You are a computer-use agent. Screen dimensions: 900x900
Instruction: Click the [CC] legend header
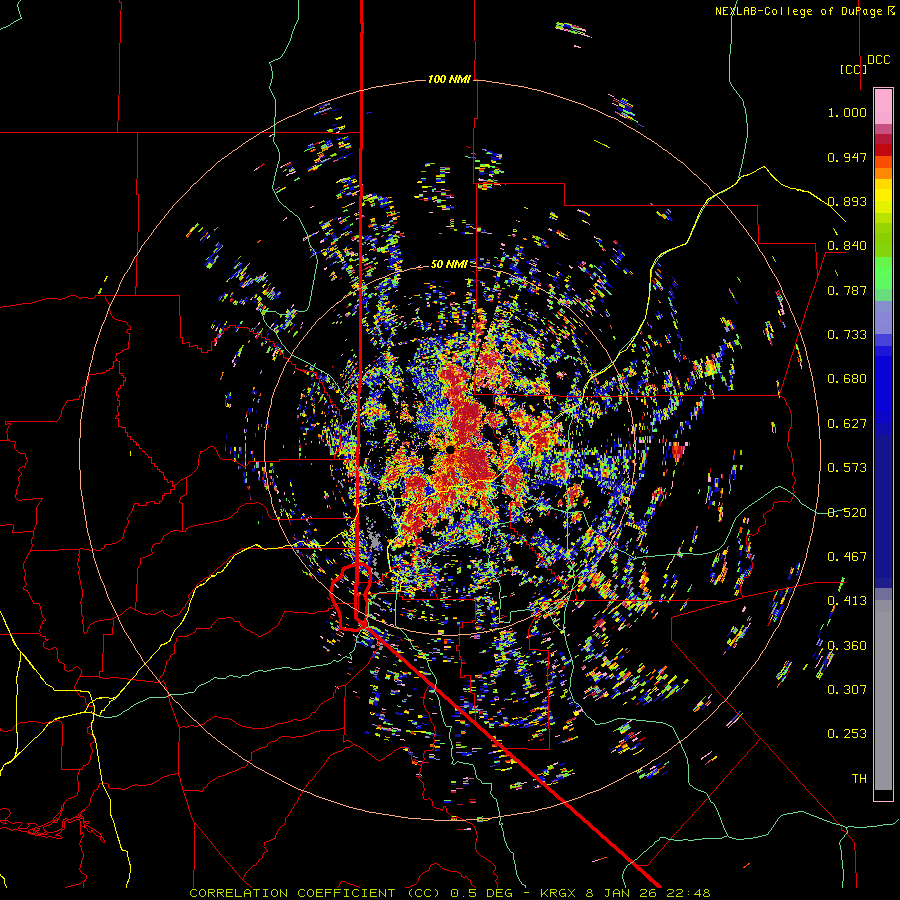coord(853,69)
